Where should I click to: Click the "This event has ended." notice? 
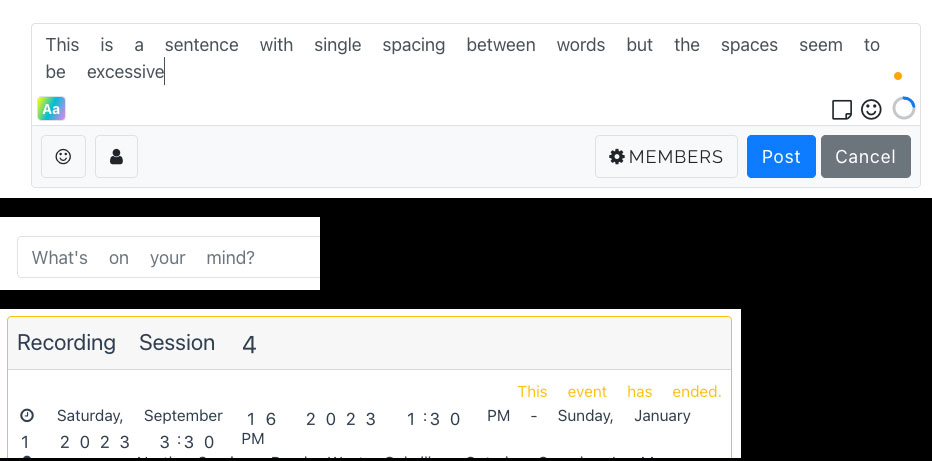(619, 392)
